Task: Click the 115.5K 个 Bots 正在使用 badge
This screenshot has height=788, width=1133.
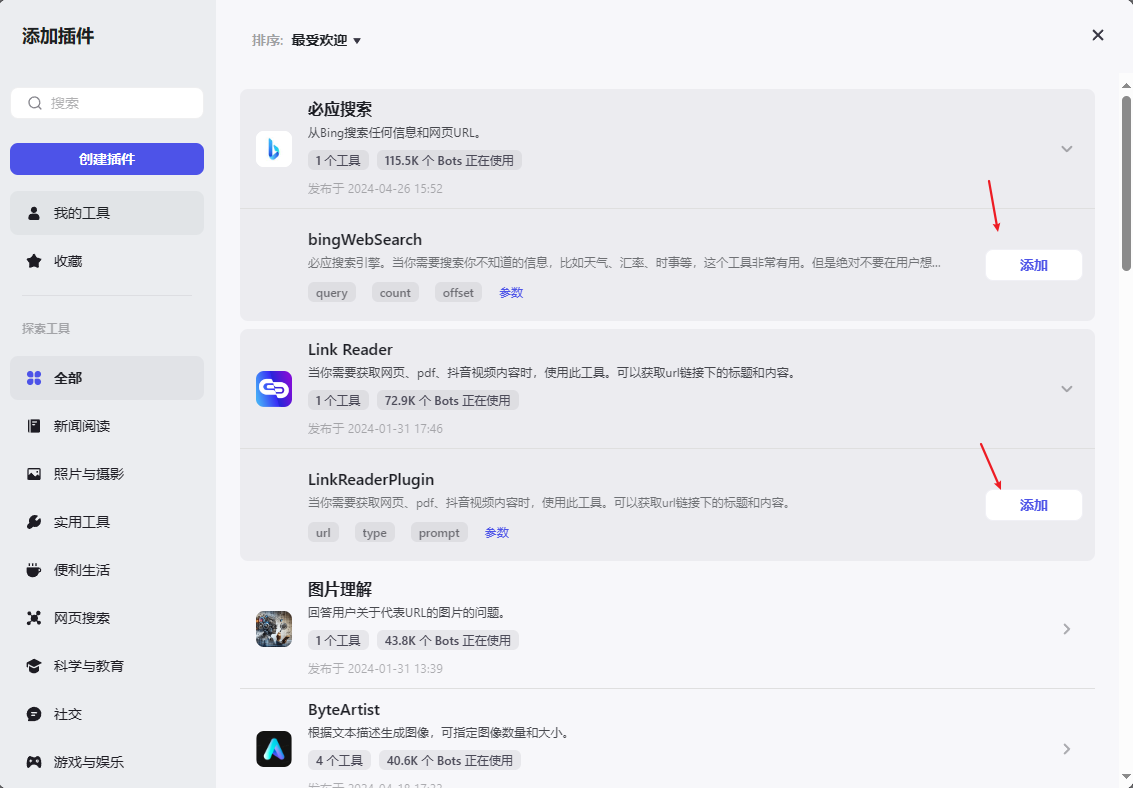Action: click(449, 160)
